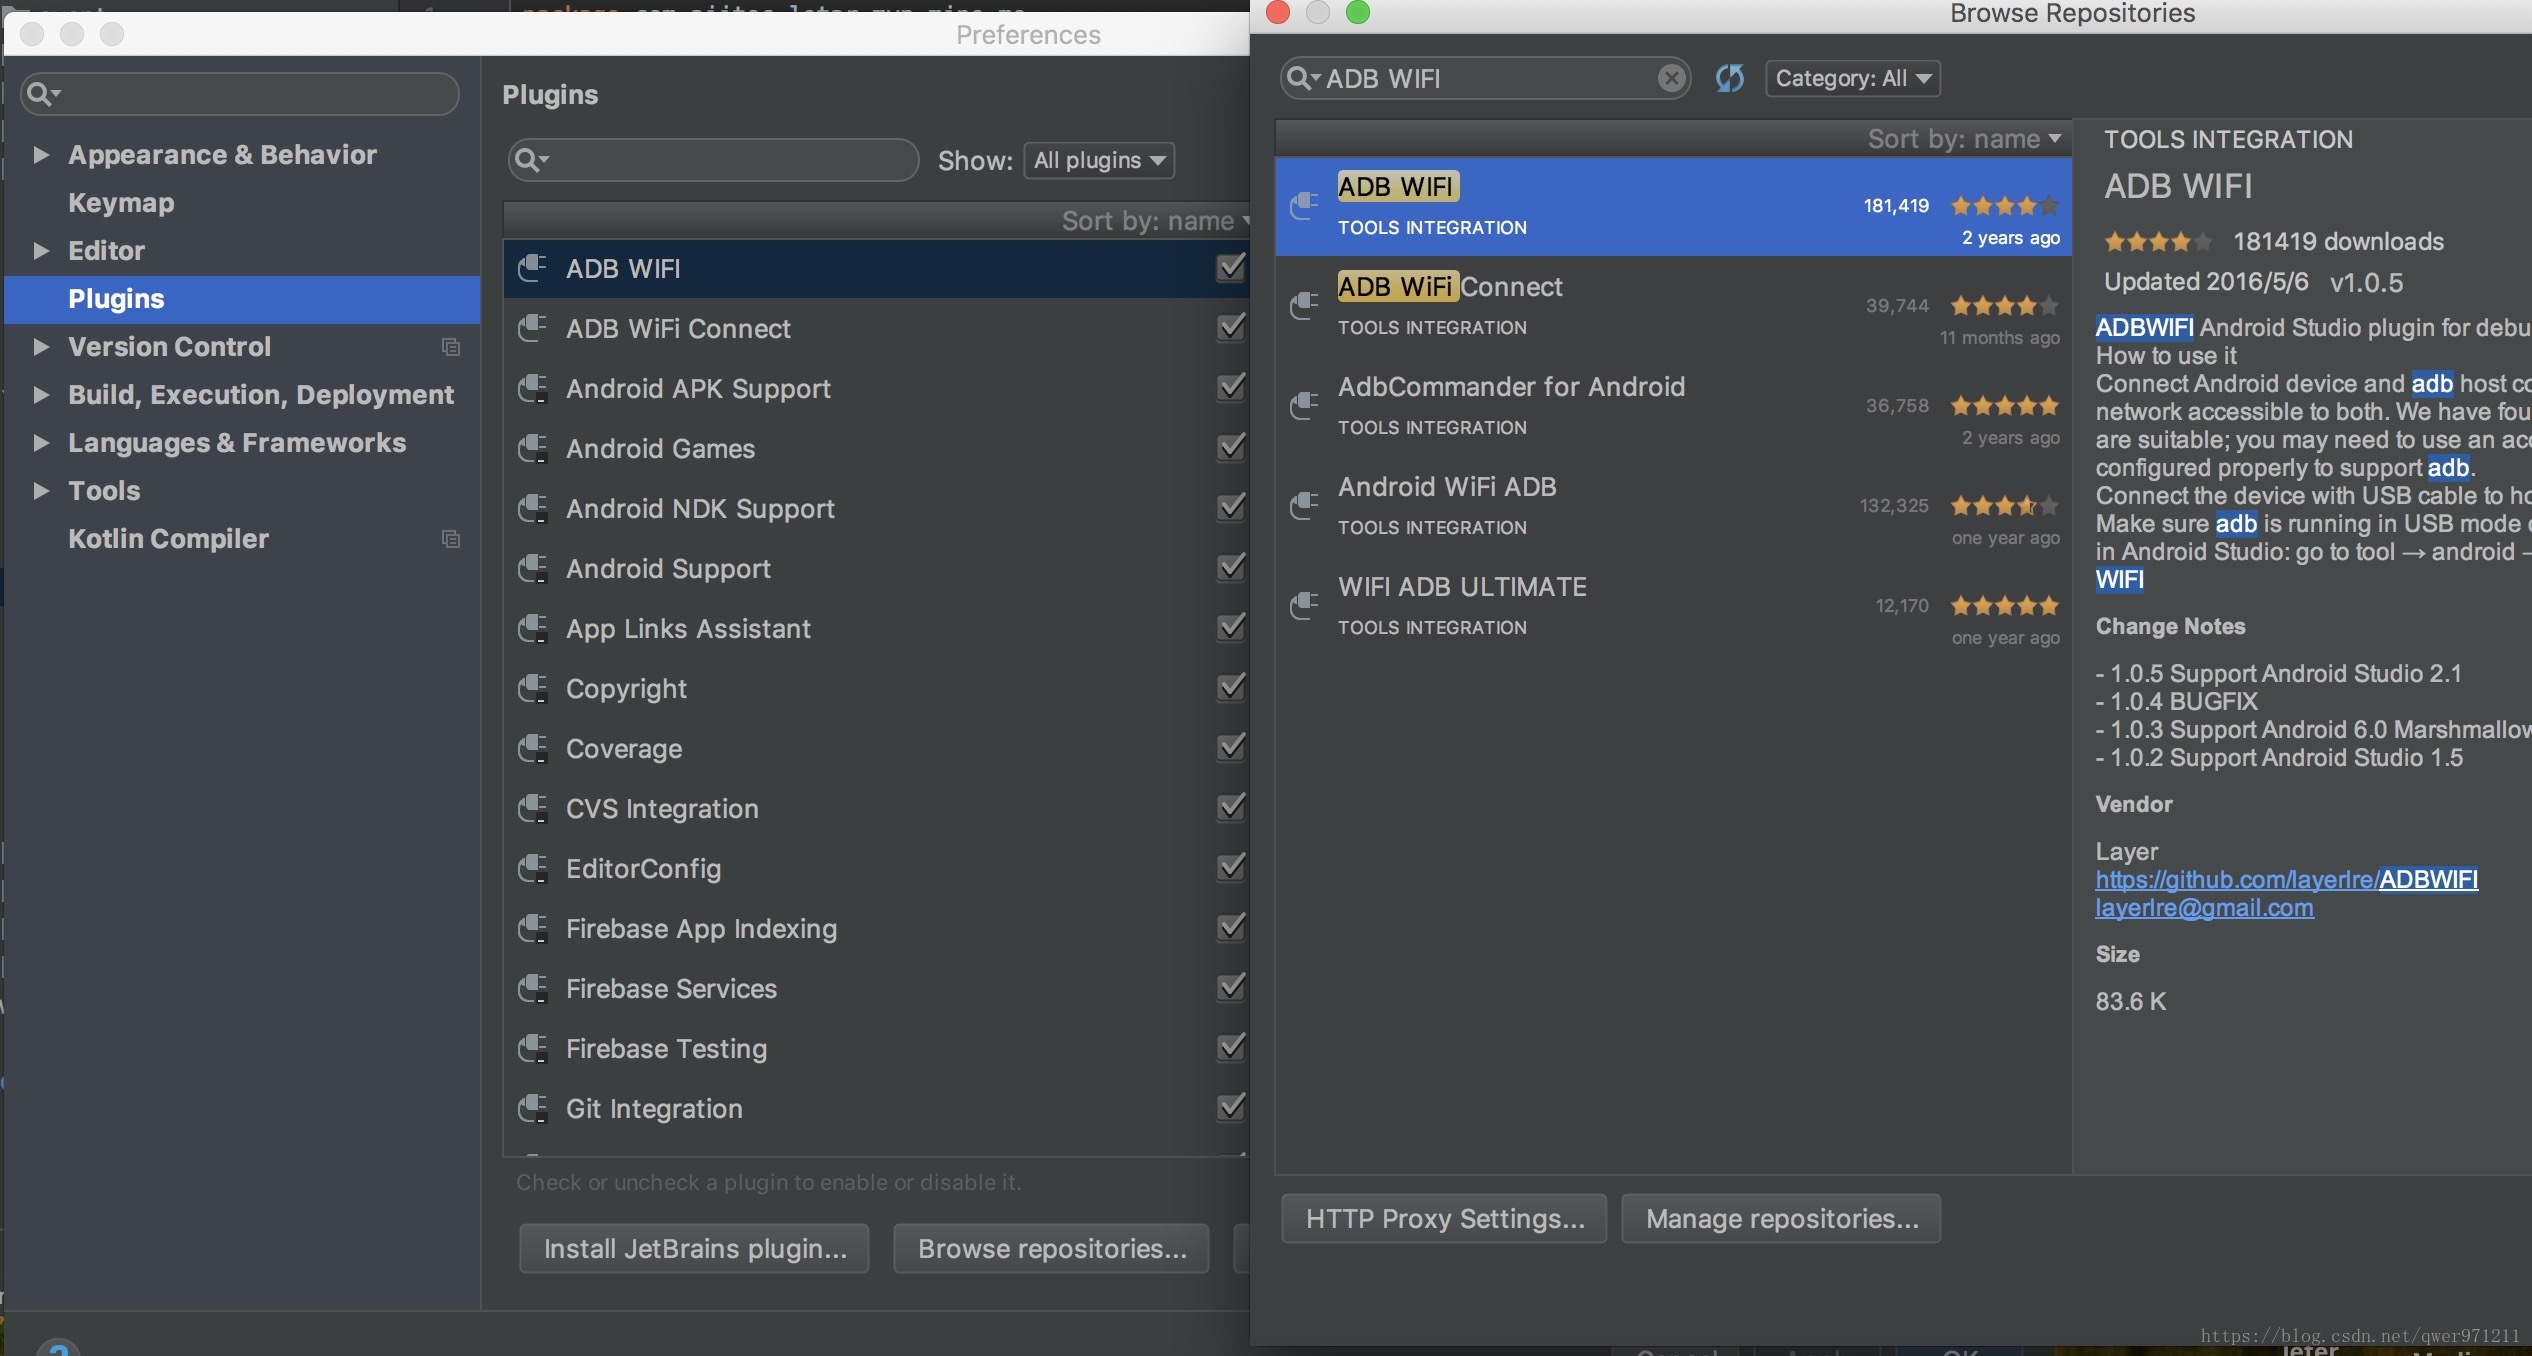Open Sort by: name in Browse Repositories
2532x1356 pixels.
click(x=1964, y=139)
